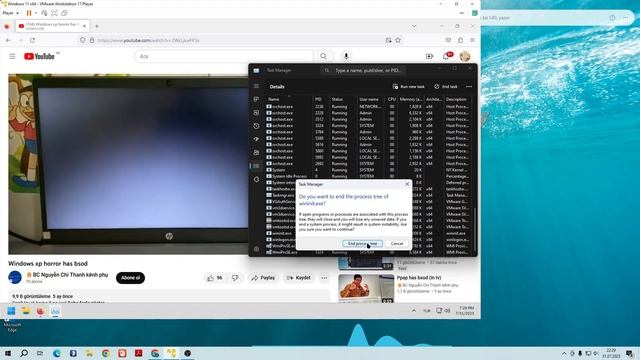Image resolution: width=640 pixels, height=360 pixels.
Task: Go back in Firefox browser
Action: [x=8, y=40]
